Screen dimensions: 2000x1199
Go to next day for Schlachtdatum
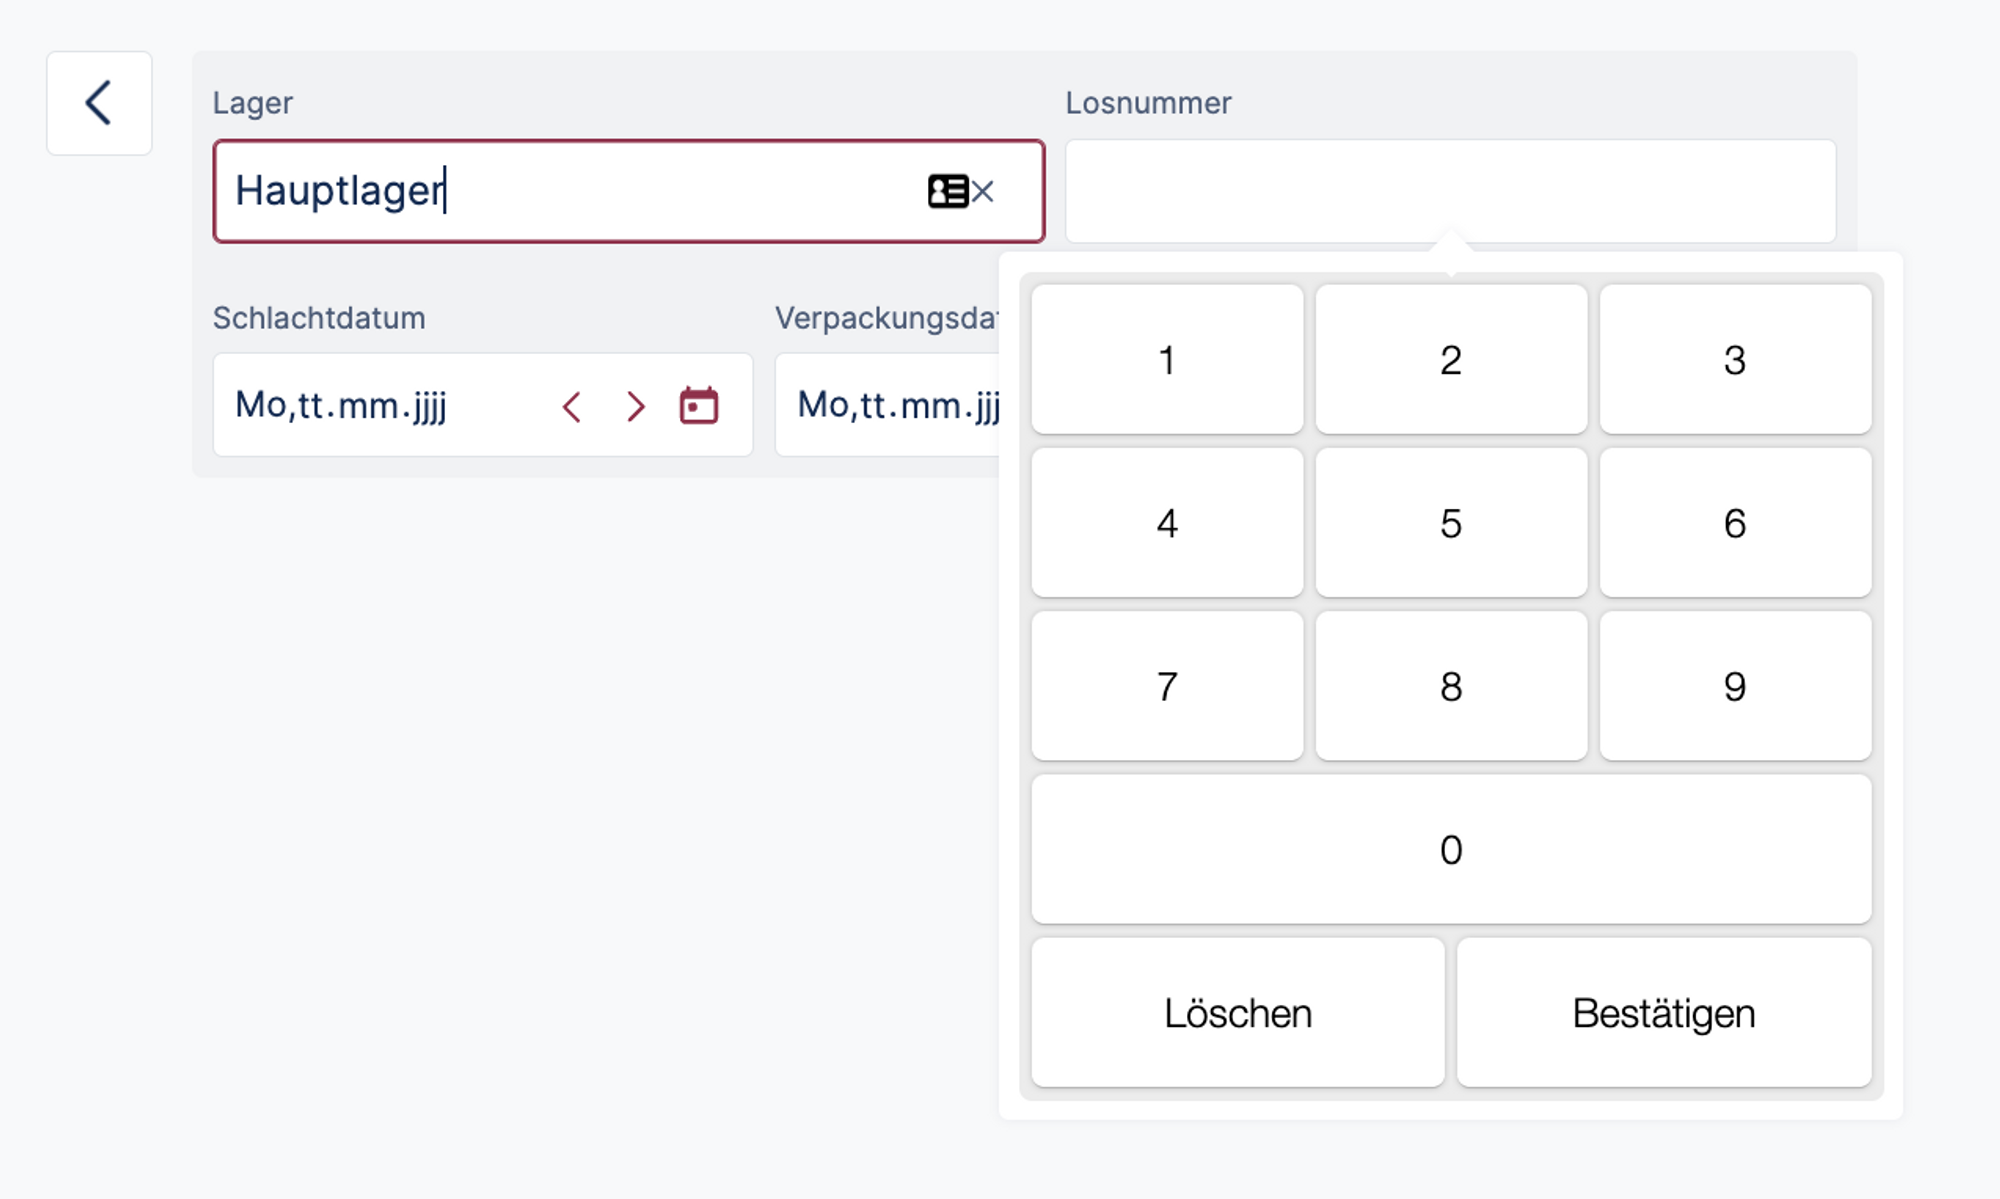pos(635,407)
